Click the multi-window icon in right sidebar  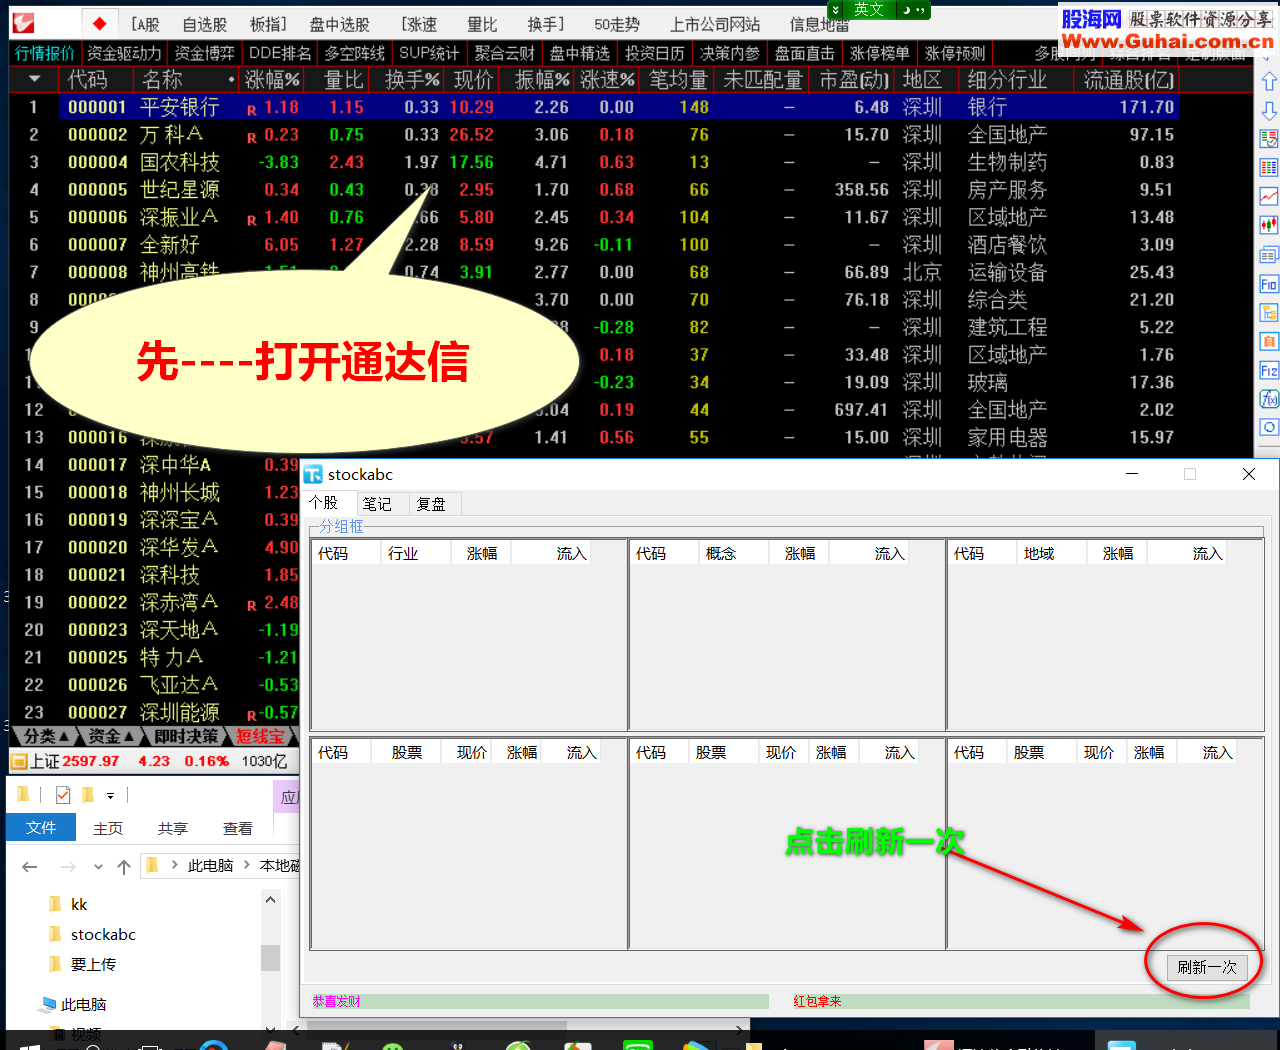1269,255
